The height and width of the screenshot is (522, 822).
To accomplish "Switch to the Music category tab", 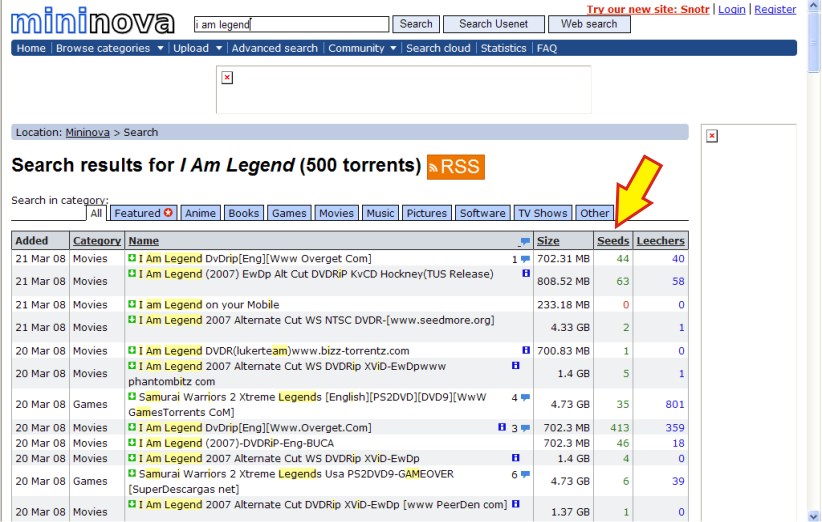I will 381,213.
